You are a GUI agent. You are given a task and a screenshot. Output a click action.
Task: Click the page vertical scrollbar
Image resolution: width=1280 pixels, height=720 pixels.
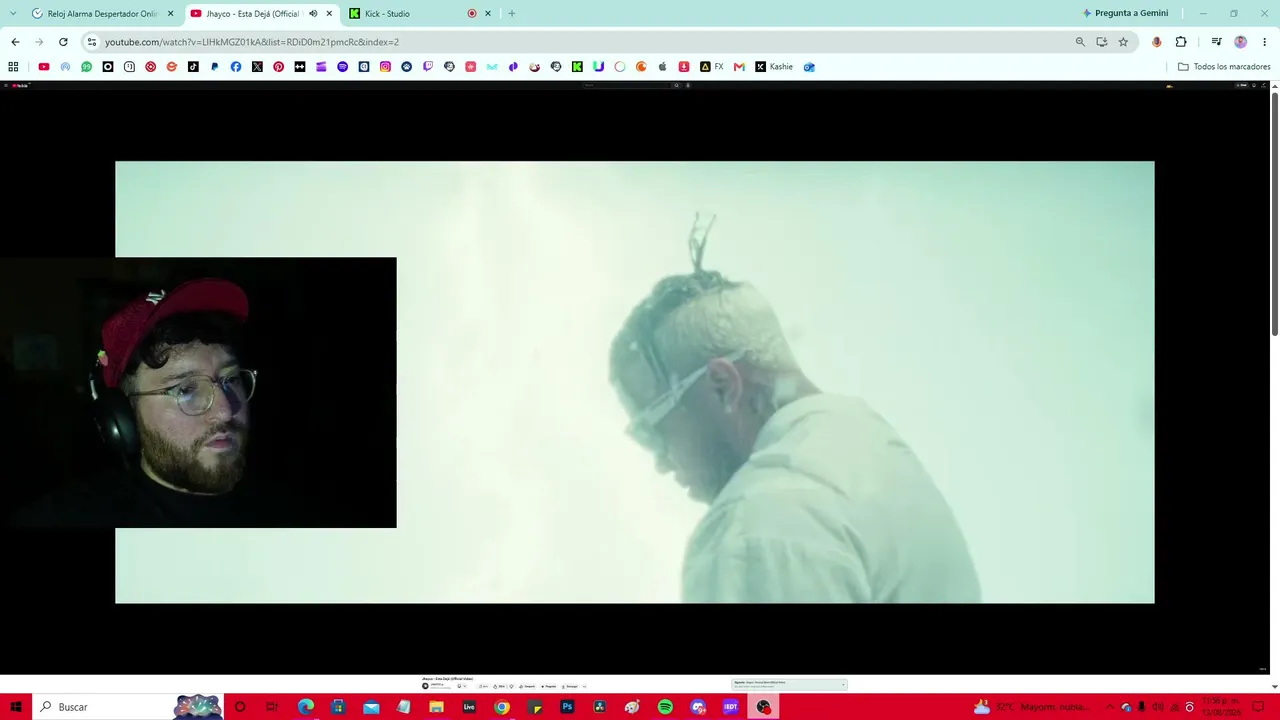click(1274, 213)
